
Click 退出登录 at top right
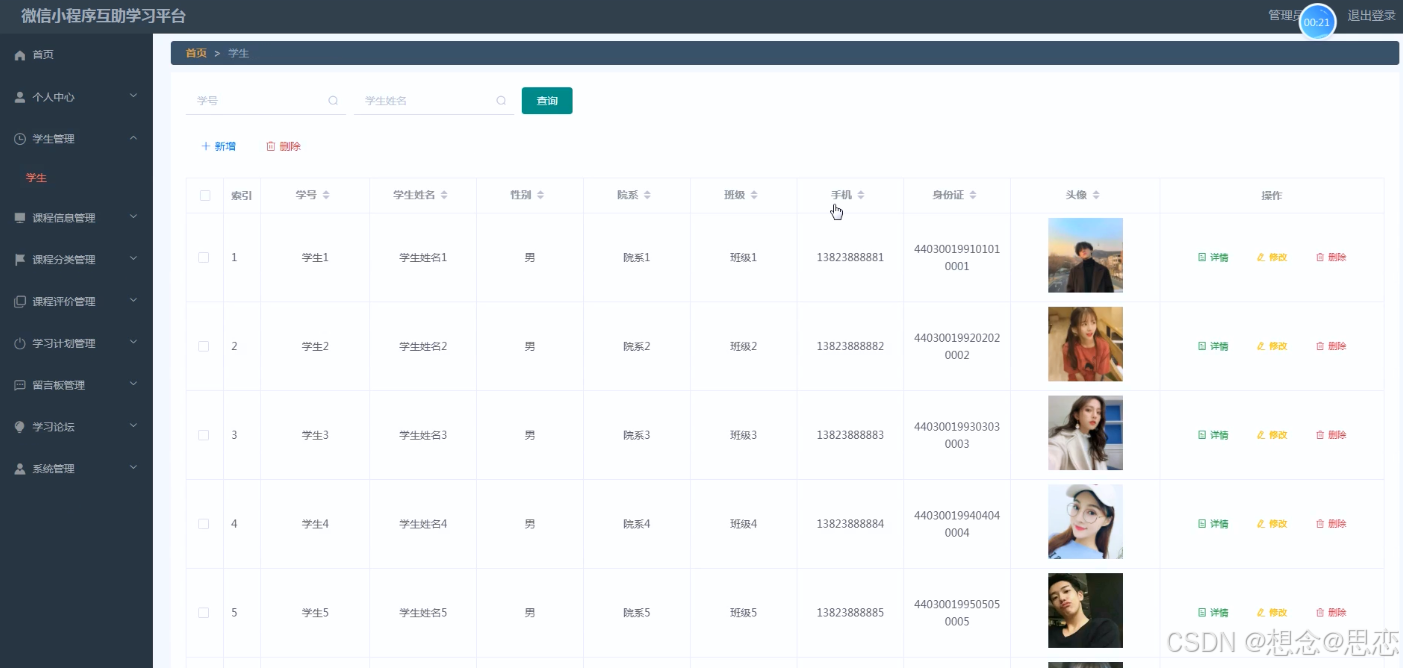1371,16
